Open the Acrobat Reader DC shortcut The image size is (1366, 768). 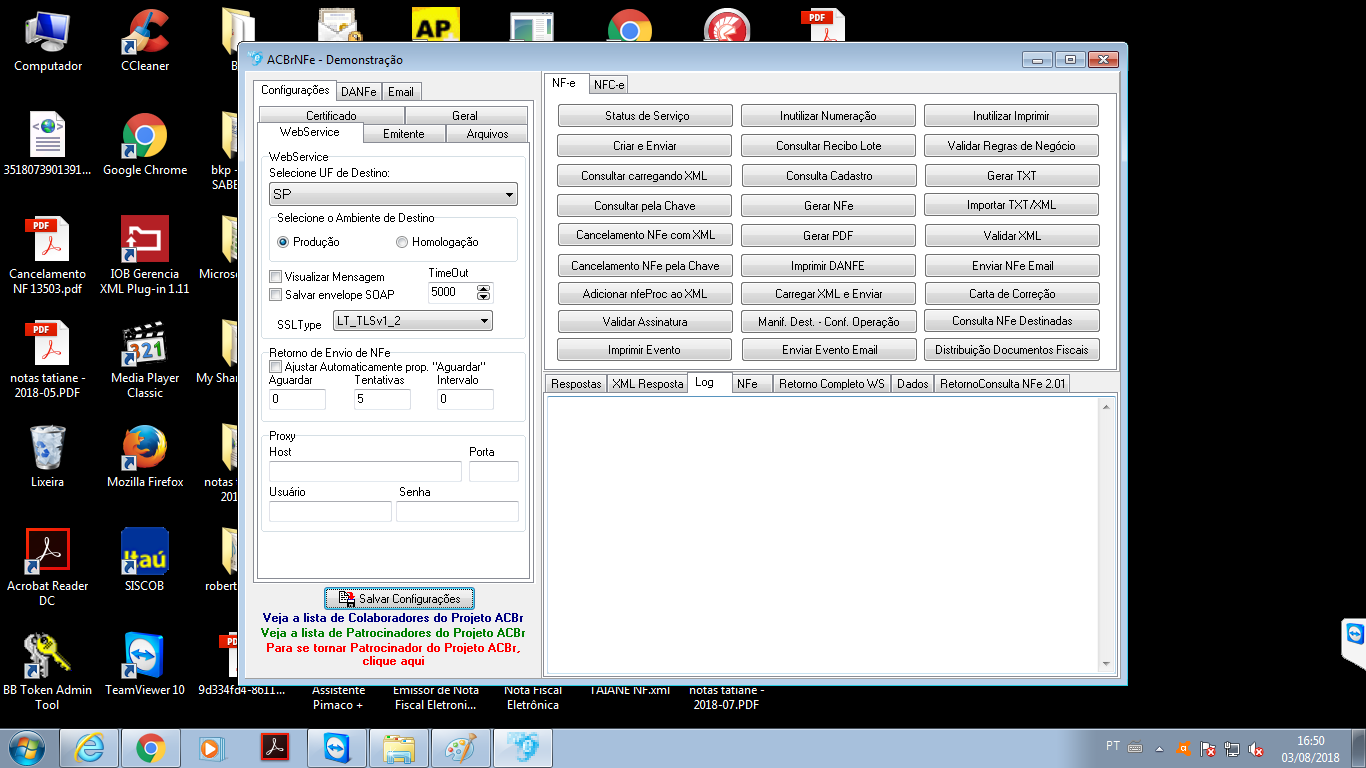click(48, 567)
